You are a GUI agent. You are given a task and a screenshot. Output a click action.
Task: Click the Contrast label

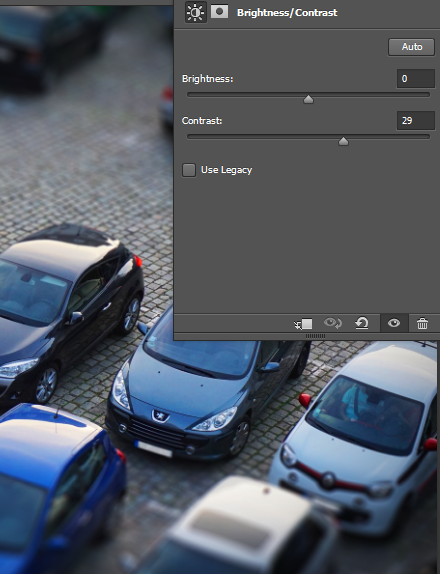tap(202, 121)
